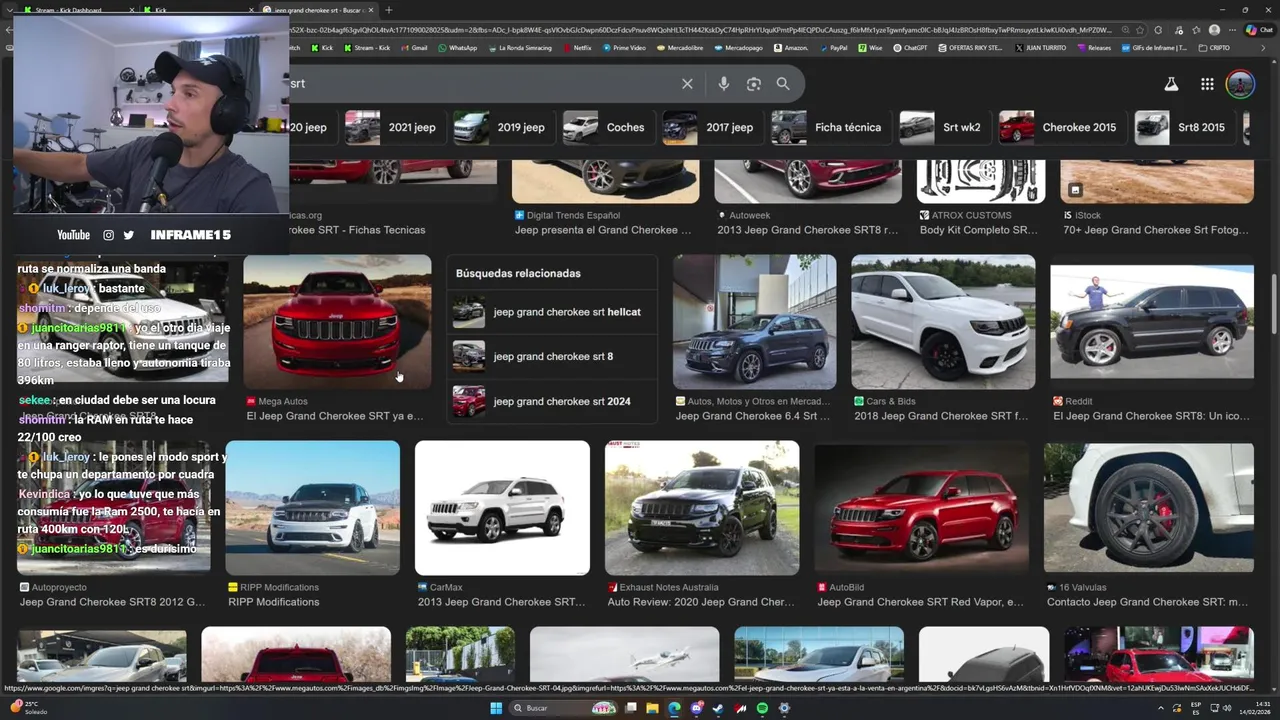Viewport: 1280px width, 720px height.
Task: Open File Explorer from the taskbar
Action: (x=652, y=708)
